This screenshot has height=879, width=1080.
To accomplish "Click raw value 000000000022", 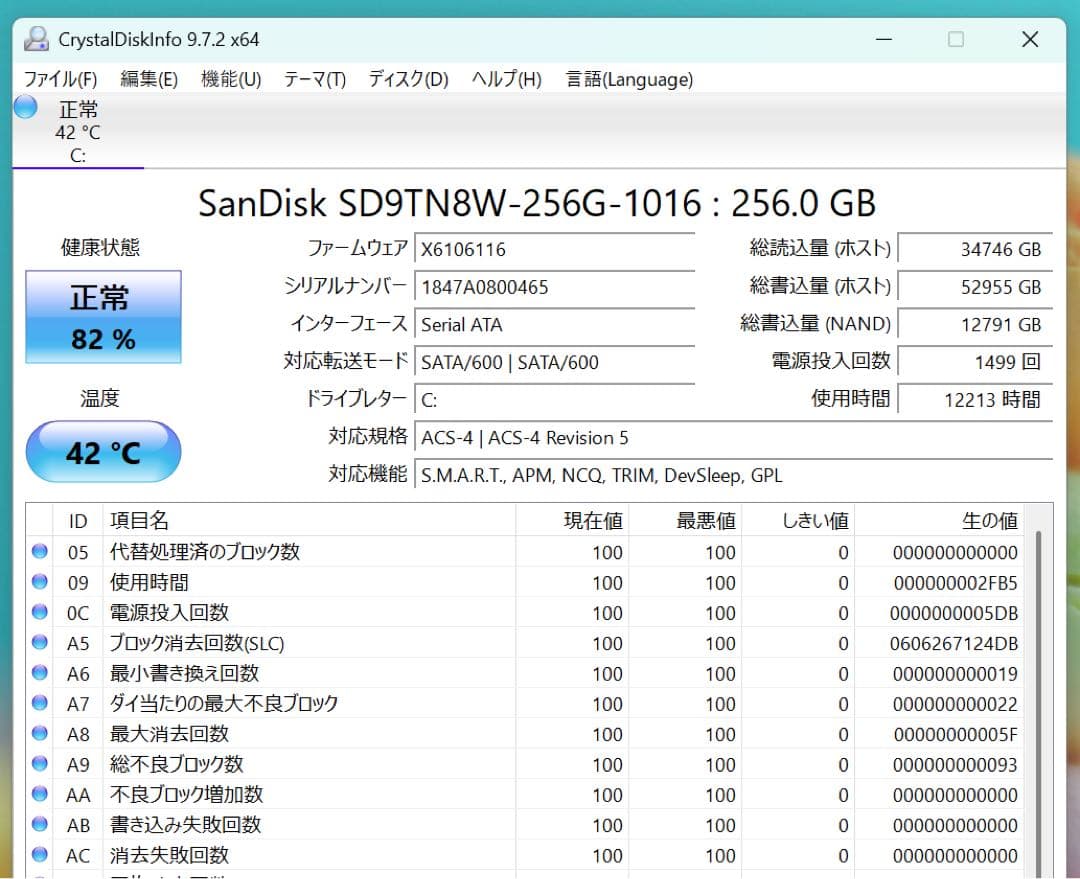I will coord(955,704).
